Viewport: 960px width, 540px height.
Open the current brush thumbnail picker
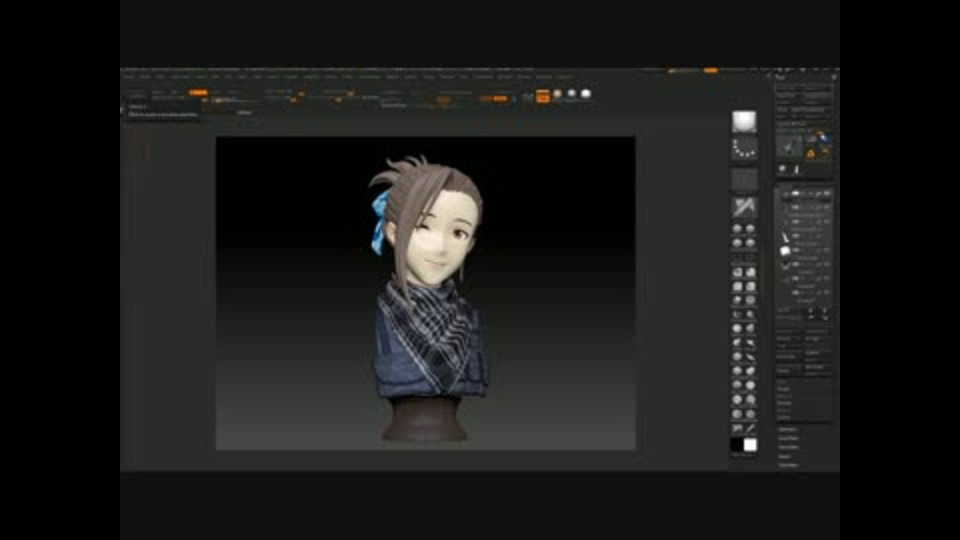[x=744, y=122]
